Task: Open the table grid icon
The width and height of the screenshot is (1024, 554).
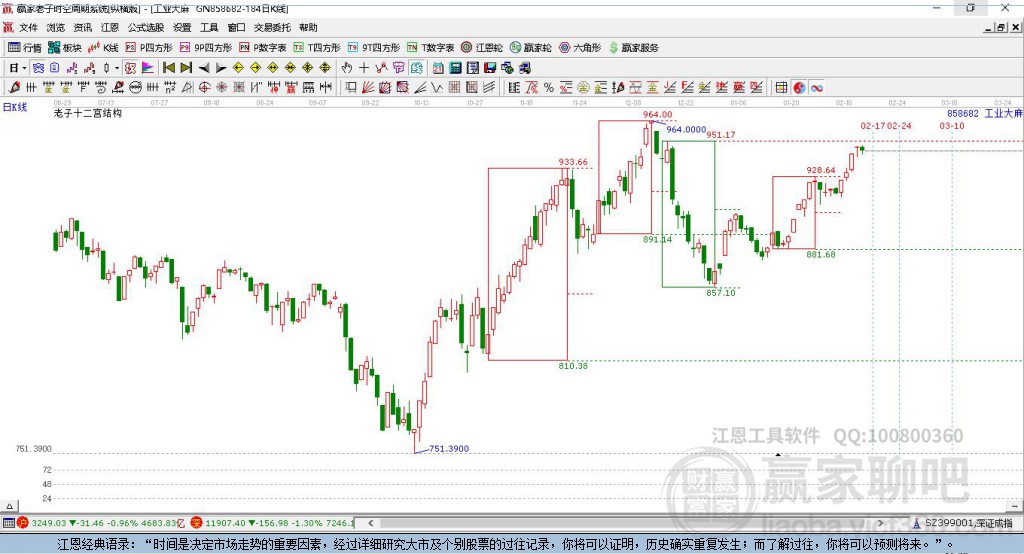Action: click(781, 88)
